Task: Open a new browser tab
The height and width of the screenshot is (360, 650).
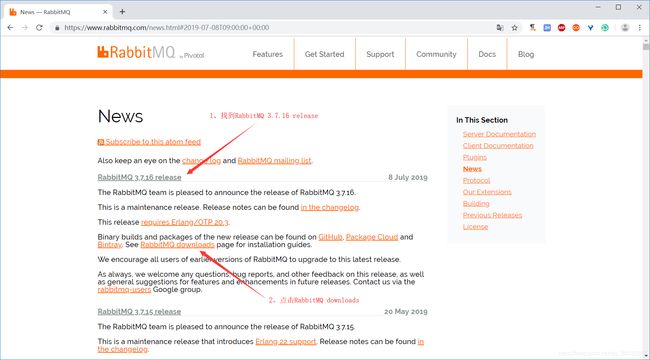Action: (x=122, y=12)
